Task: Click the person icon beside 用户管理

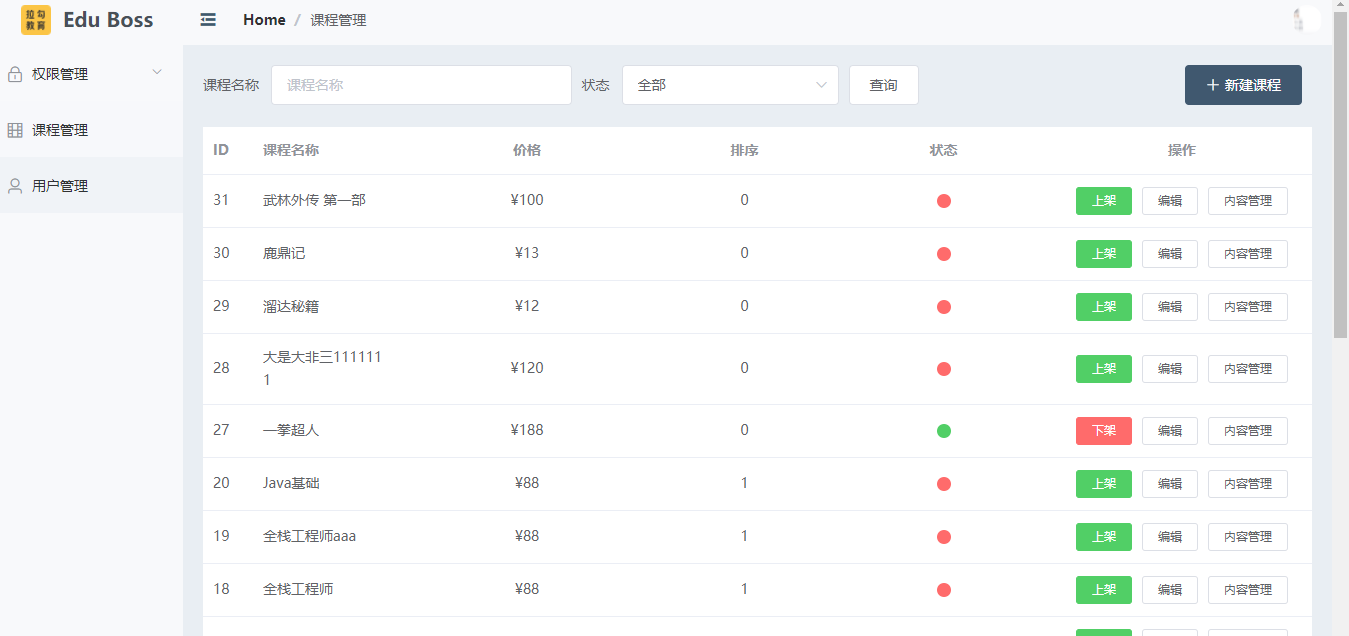Action: point(15,186)
